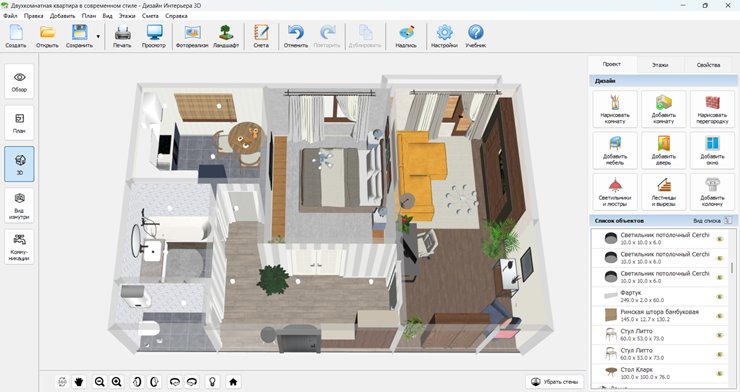Open the Добавить menu
The width and height of the screenshot is (740, 392).
62,16
